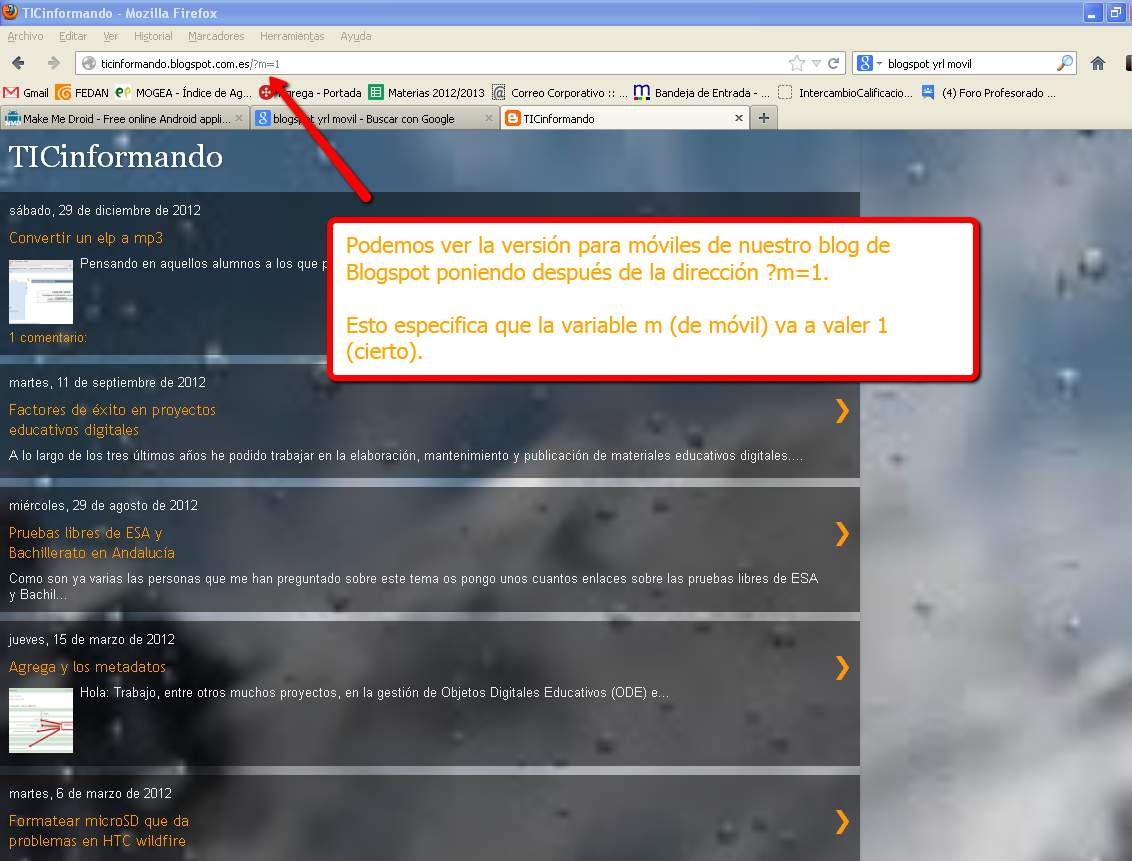The image size is (1132, 861).
Task: Open the Marcadores menu
Action: 216,36
